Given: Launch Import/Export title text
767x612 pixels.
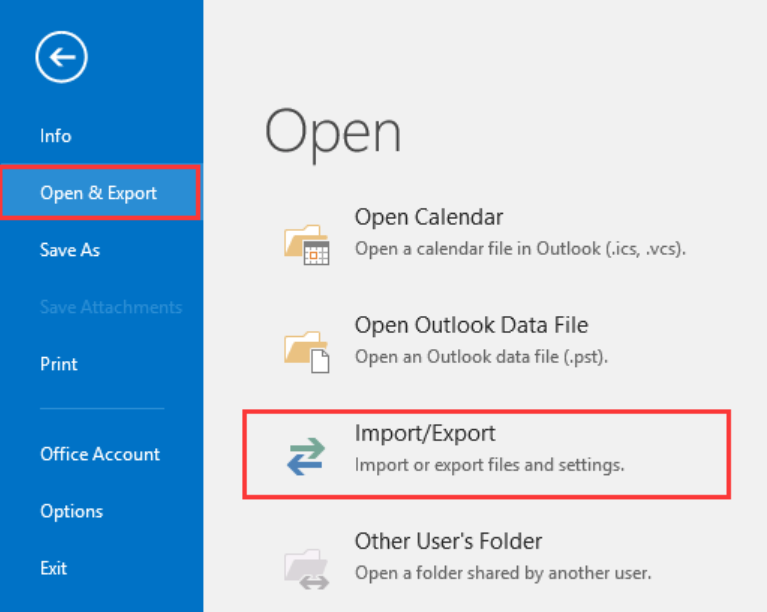Looking at the screenshot, I should 425,433.
